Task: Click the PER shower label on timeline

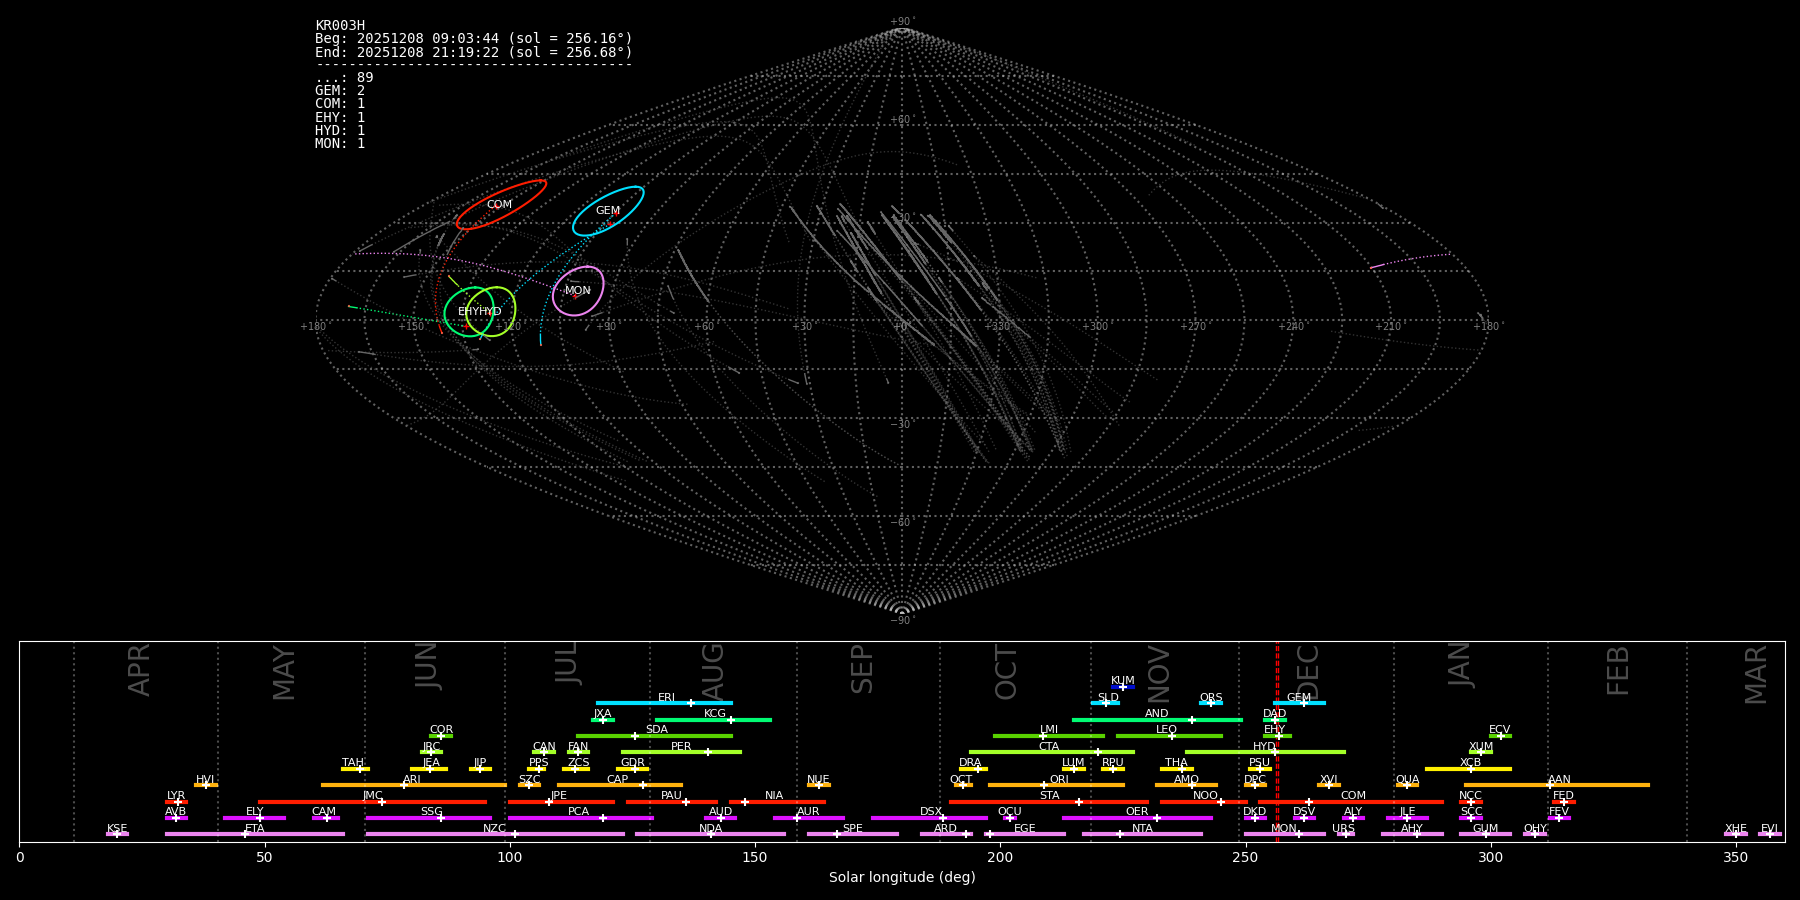Action: (681, 747)
